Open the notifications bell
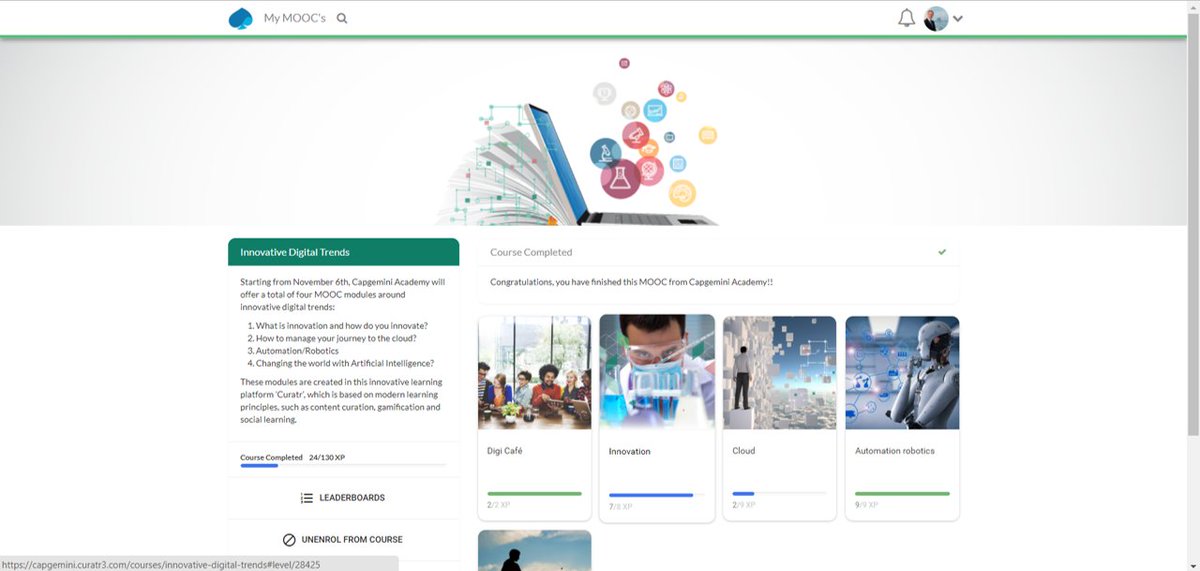 click(907, 18)
